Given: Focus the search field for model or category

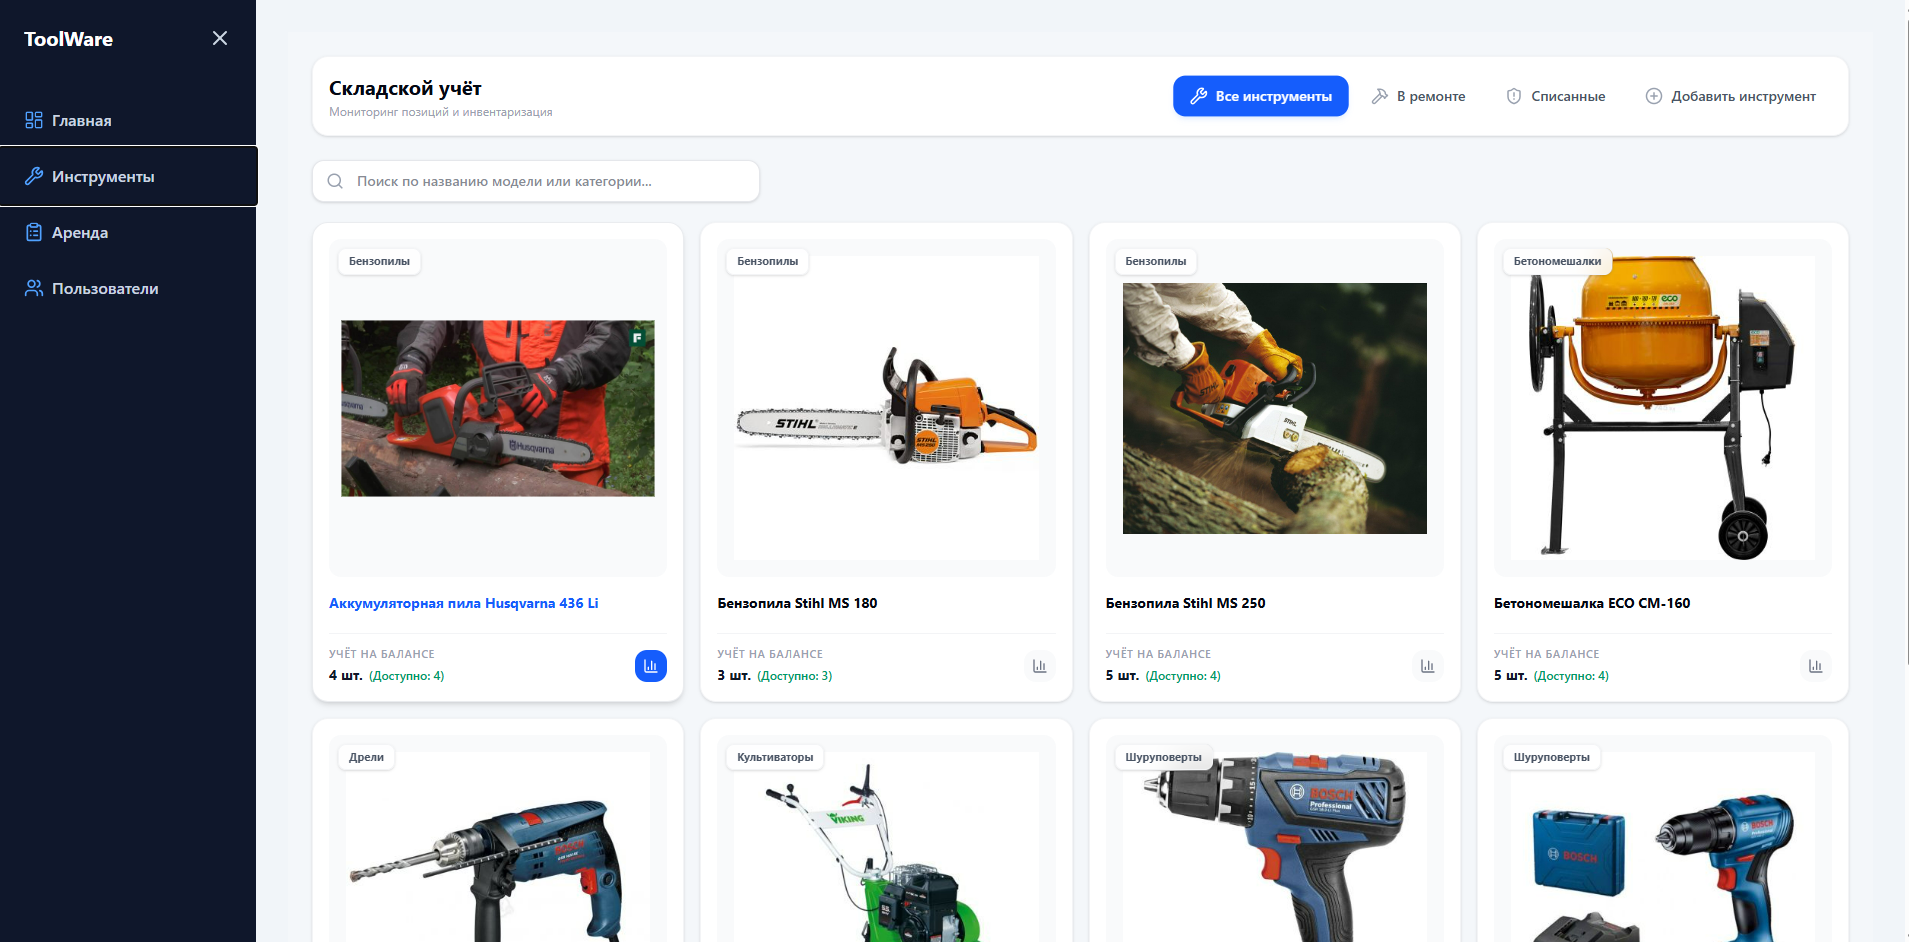Looking at the screenshot, I should point(536,181).
